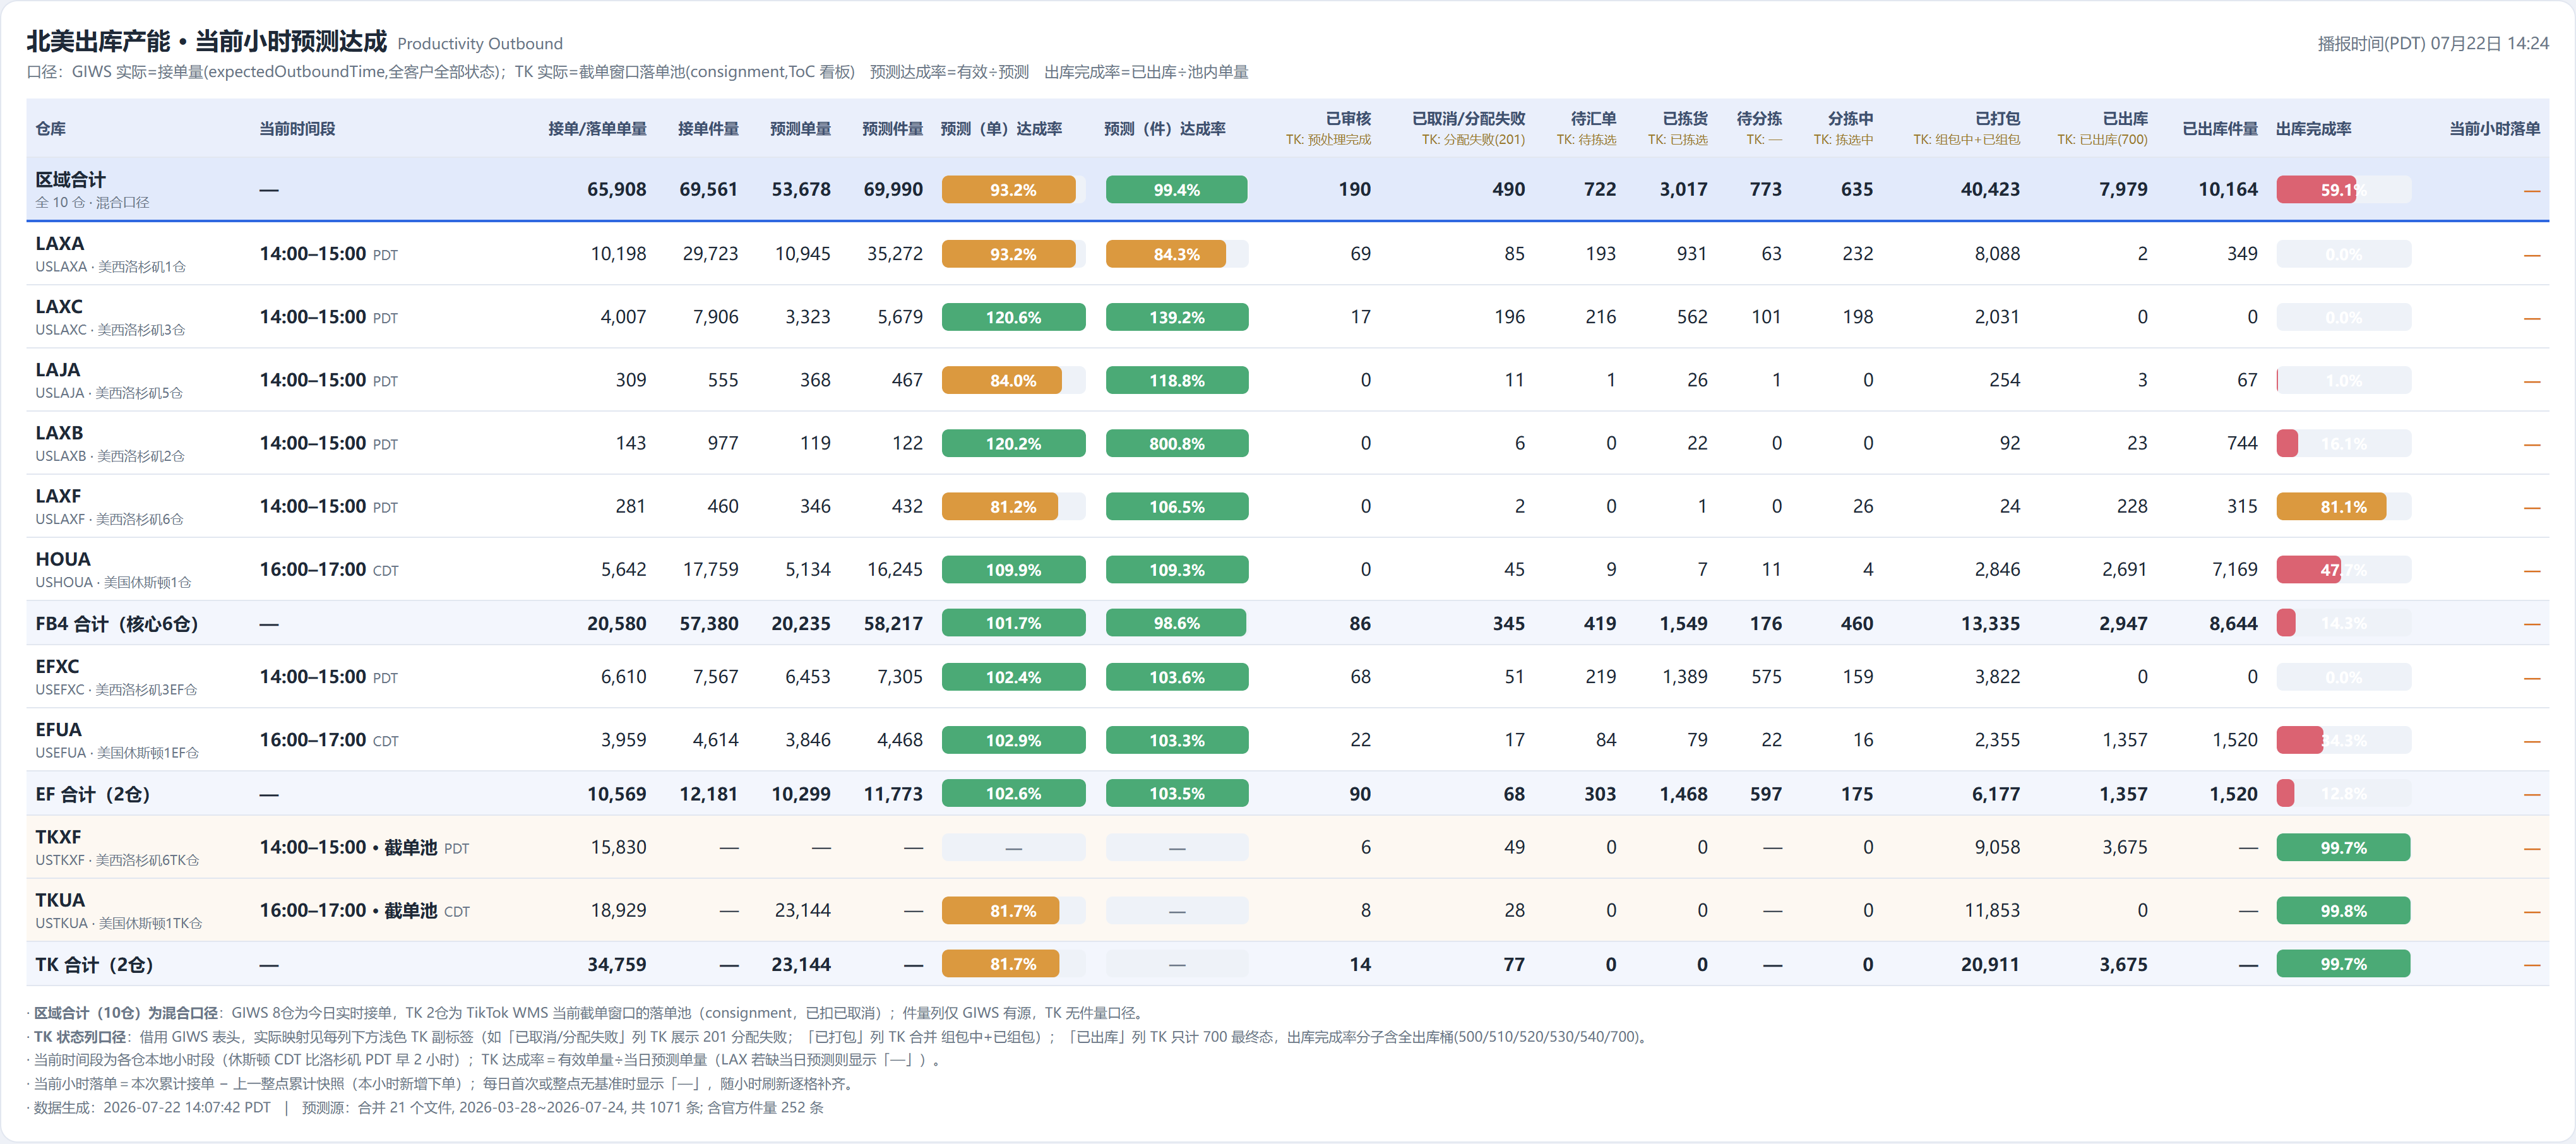Click EFXC picked value 1,389
Image resolution: width=2576 pixels, height=1144 pixels.
1684,677
